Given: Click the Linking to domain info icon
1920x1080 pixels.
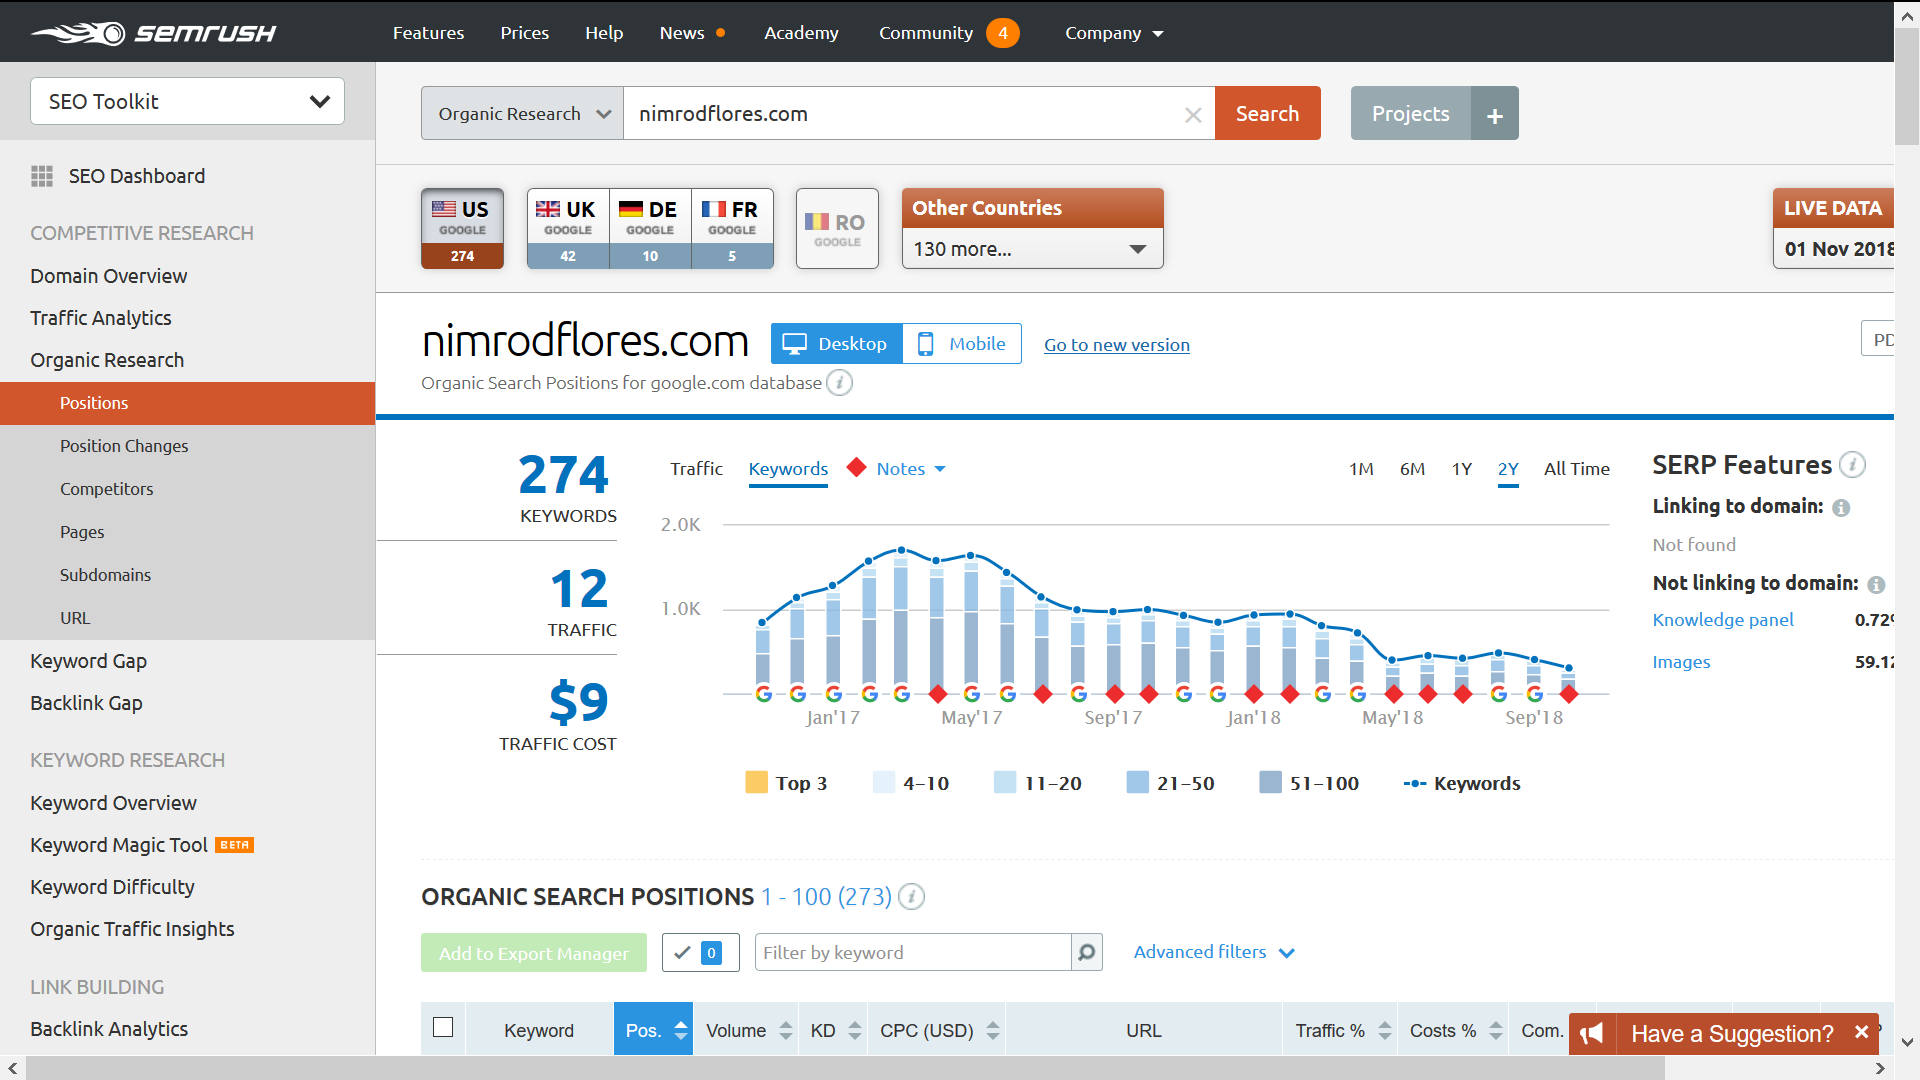Looking at the screenshot, I should click(x=1841, y=508).
